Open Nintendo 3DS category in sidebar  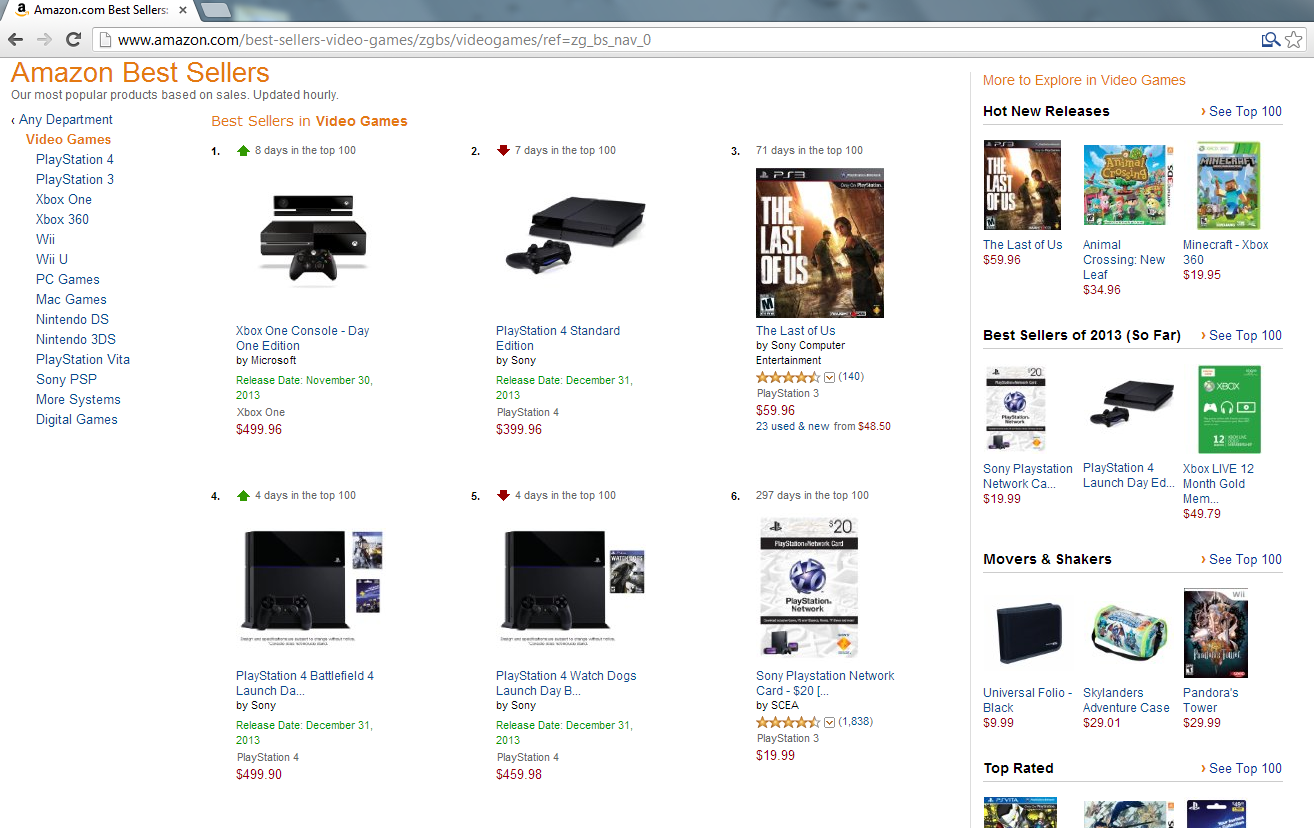pos(76,339)
